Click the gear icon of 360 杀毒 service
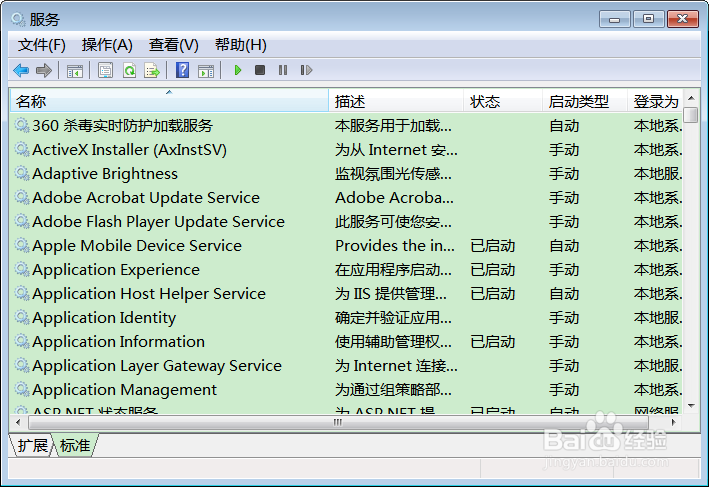Image resolution: width=709 pixels, height=487 pixels. [x=22, y=125]
